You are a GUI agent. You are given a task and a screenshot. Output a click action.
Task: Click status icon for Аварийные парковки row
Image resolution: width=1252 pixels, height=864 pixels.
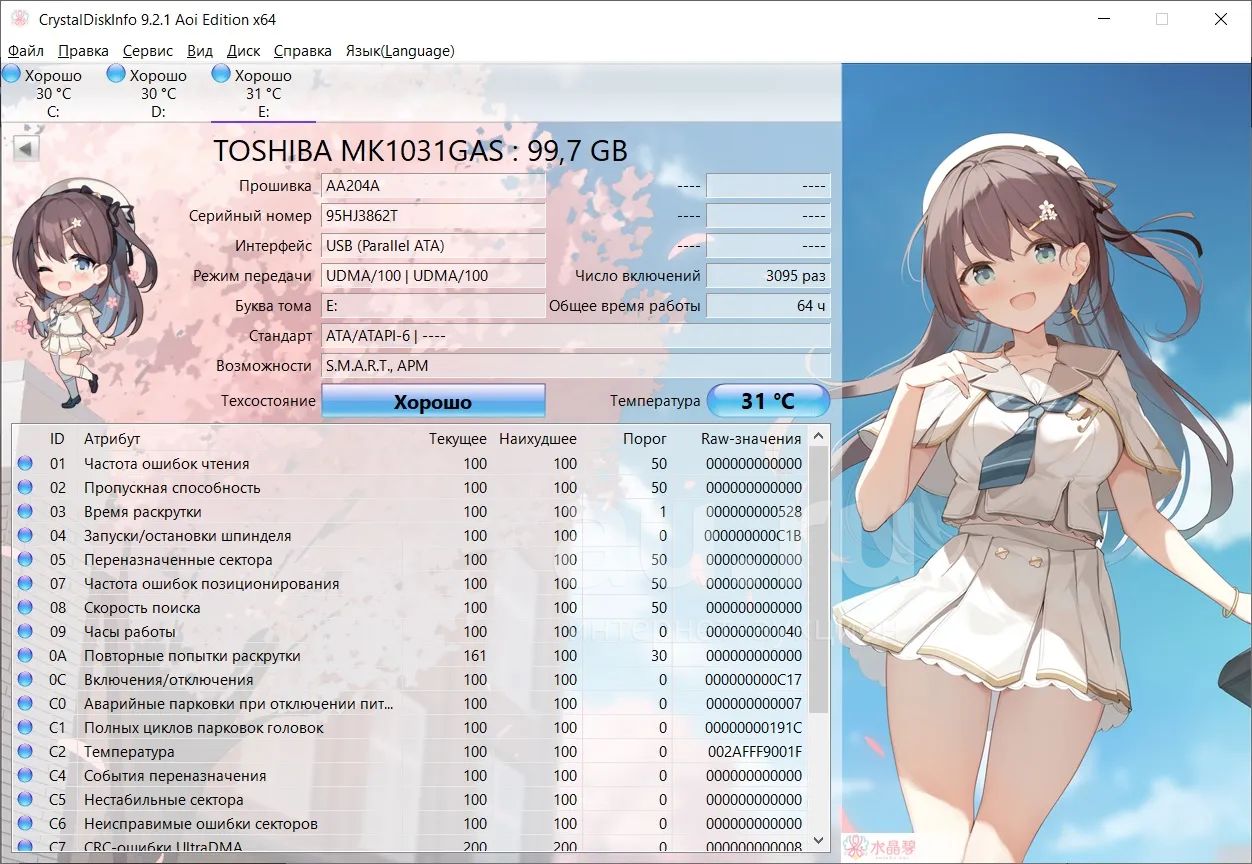click(25, 703)
